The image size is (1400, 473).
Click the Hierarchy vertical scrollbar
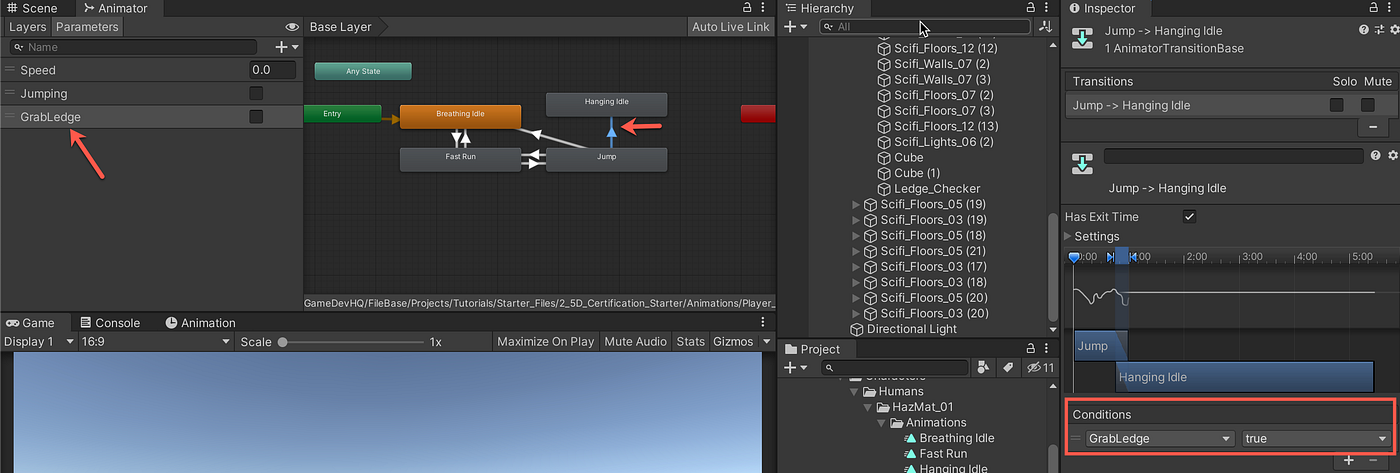pyautogui.click(x=1055, y=267)
